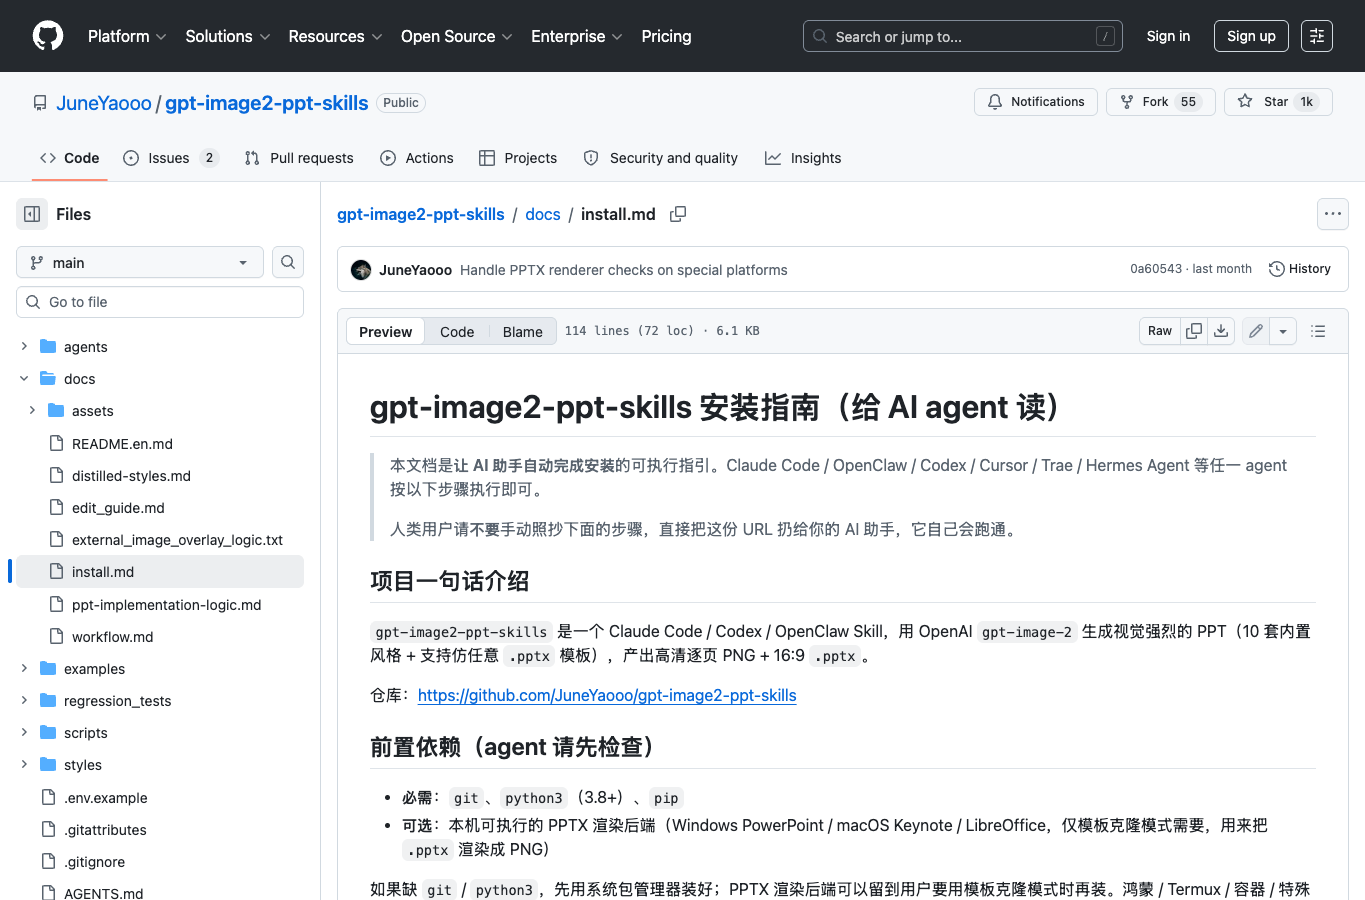Edit this file with the pencil icon
The width and height of the screenshot is (1365, 900).
(x=1256, y=331)
